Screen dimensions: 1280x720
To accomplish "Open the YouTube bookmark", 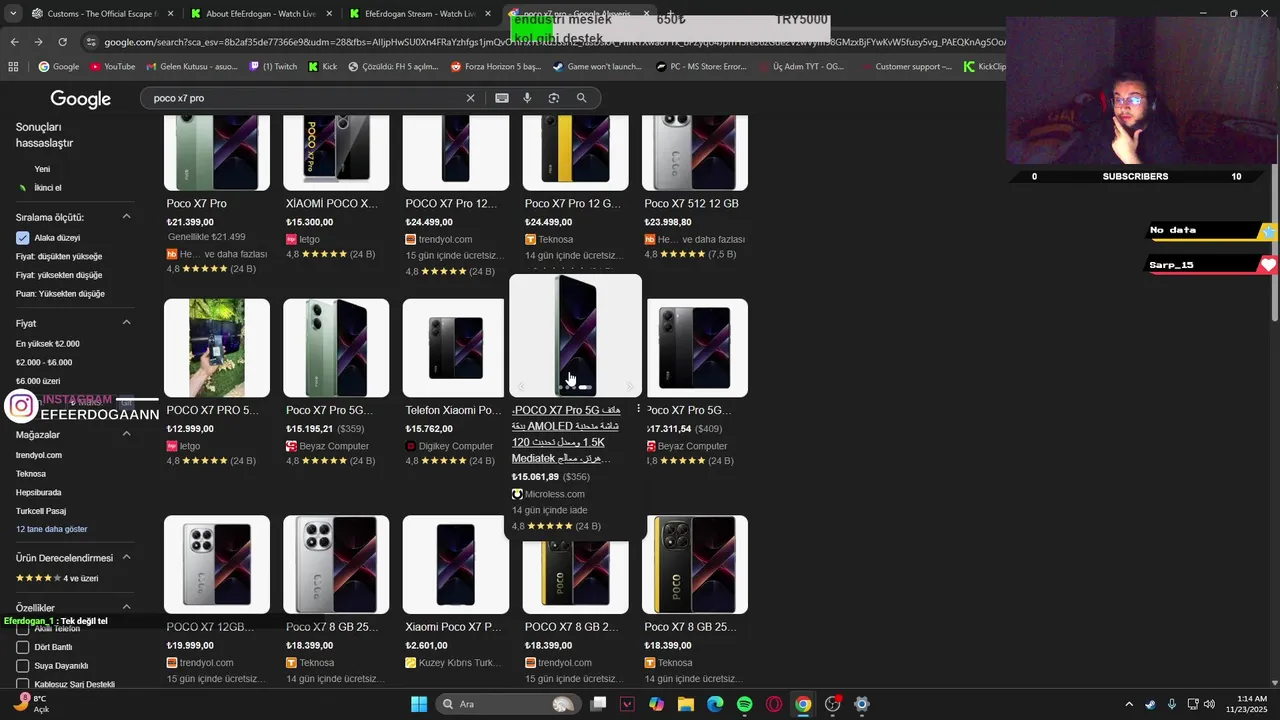I will pos(112,67).
